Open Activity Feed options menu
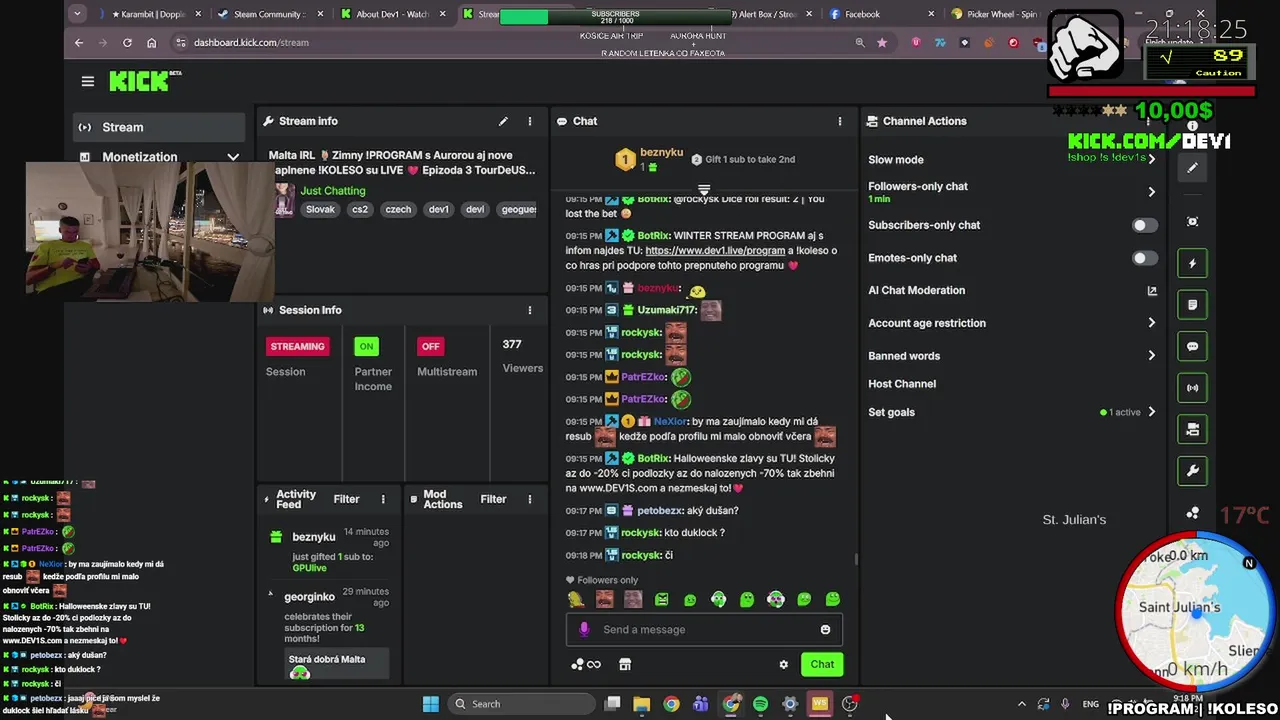This screenshot has height=720, width=1280. pyautogui.click(x=382, y=499)
